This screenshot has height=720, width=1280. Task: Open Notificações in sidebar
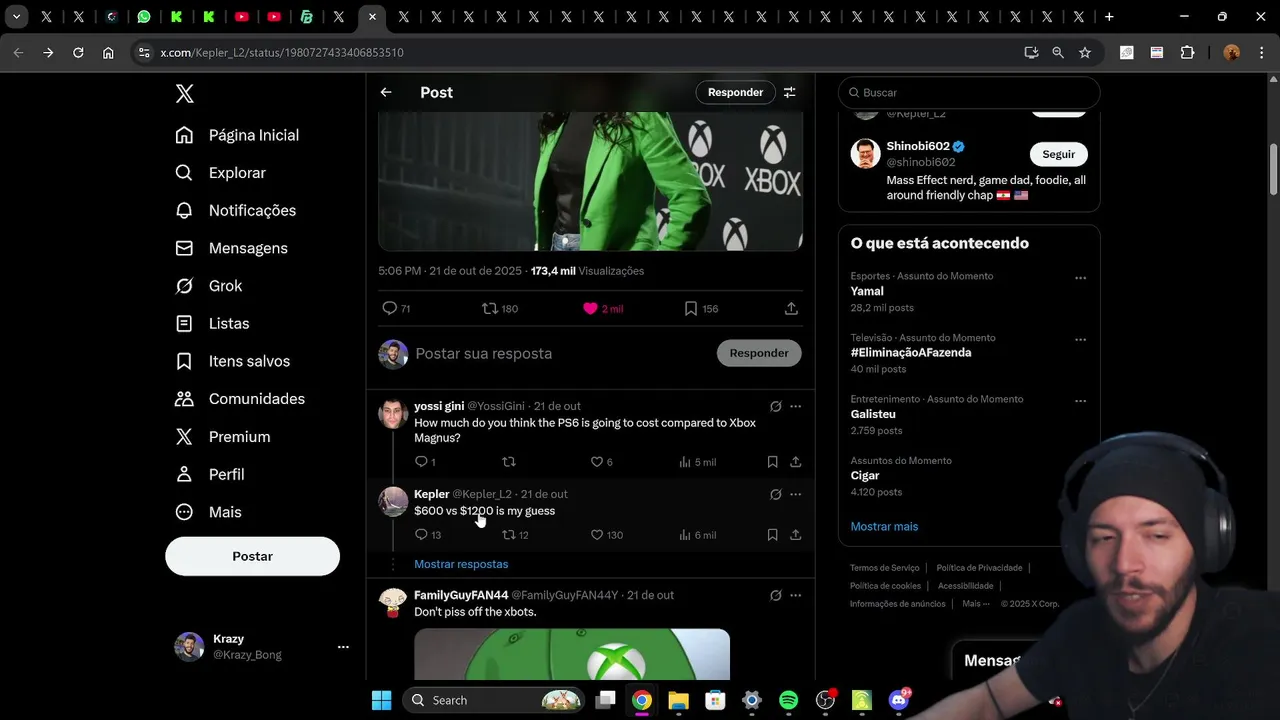tap(236, 210)
